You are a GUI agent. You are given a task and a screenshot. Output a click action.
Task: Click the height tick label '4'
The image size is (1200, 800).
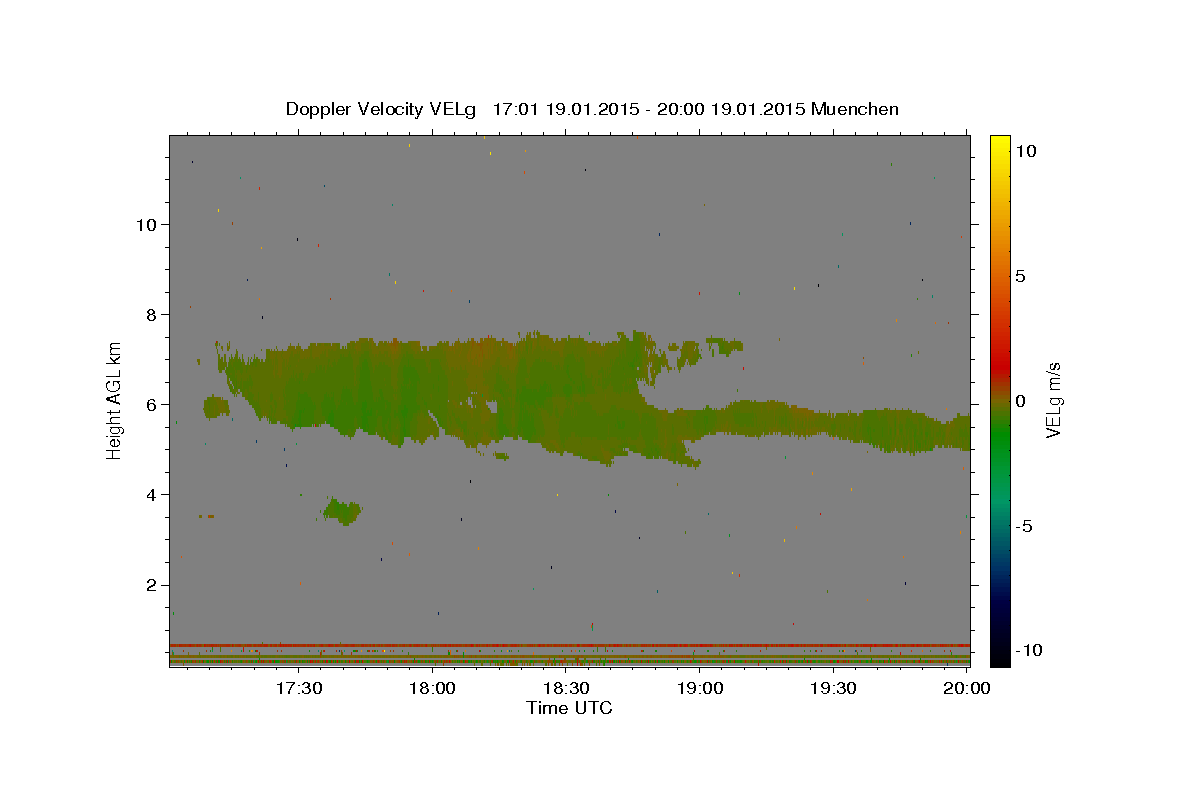click(x=152, y=494)
